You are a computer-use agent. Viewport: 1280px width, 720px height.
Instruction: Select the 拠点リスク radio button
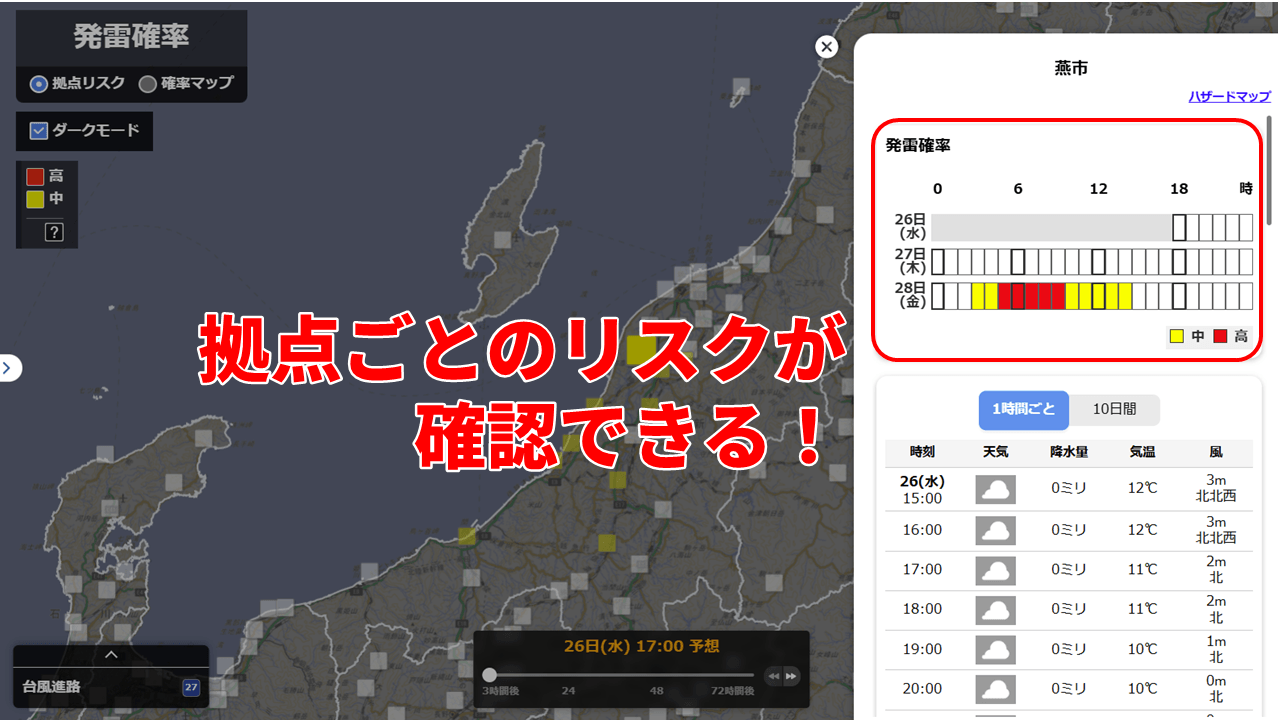click(x=38, y=84)
